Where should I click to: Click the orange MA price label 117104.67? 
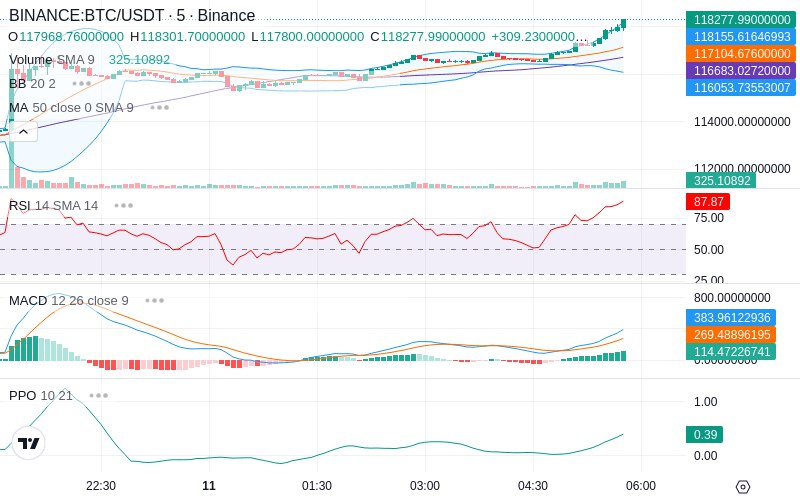pos(741,54)
